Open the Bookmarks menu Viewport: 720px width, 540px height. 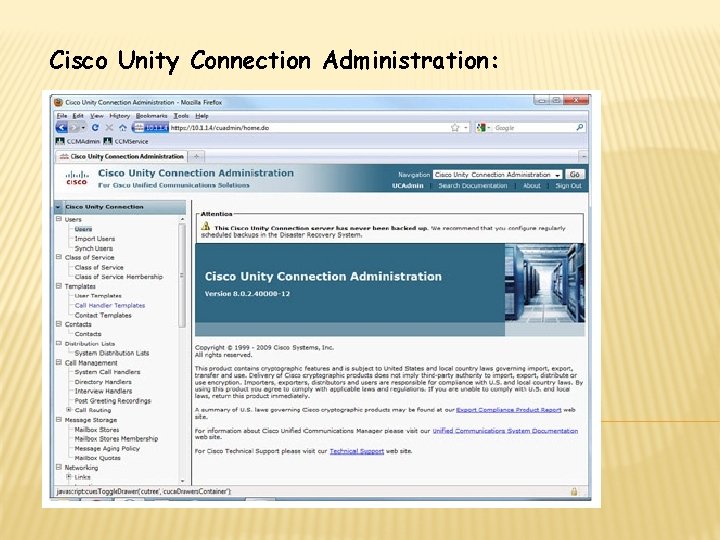[152, 116]
